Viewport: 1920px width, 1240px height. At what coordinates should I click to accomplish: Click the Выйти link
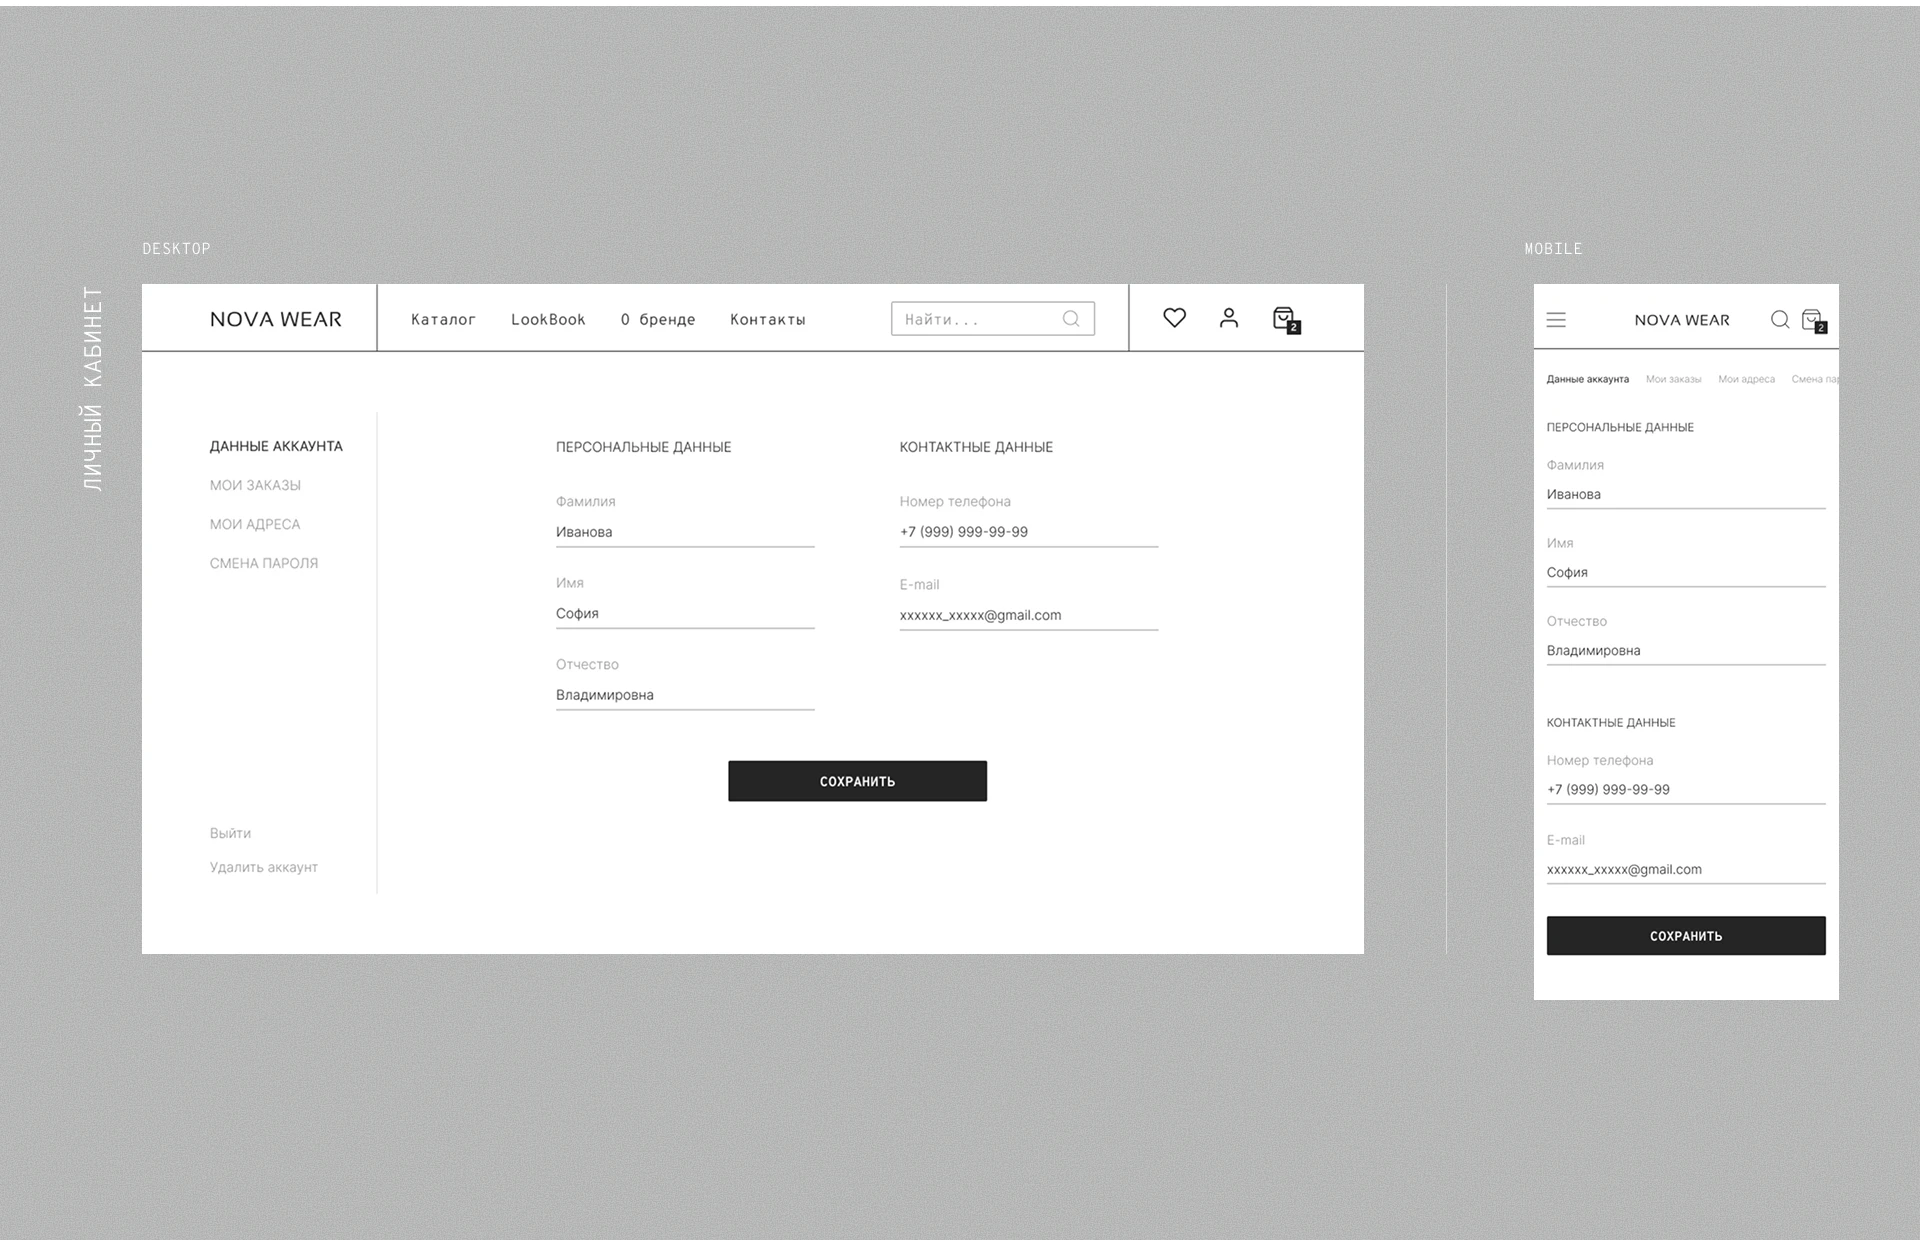click(x=230, y=833)
